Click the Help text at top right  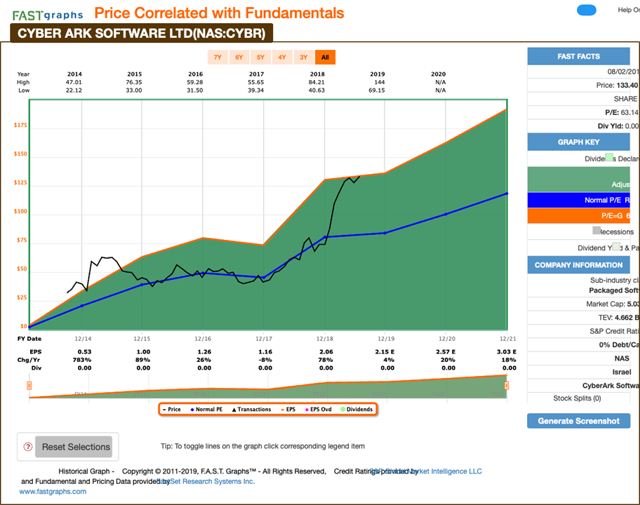628,10
